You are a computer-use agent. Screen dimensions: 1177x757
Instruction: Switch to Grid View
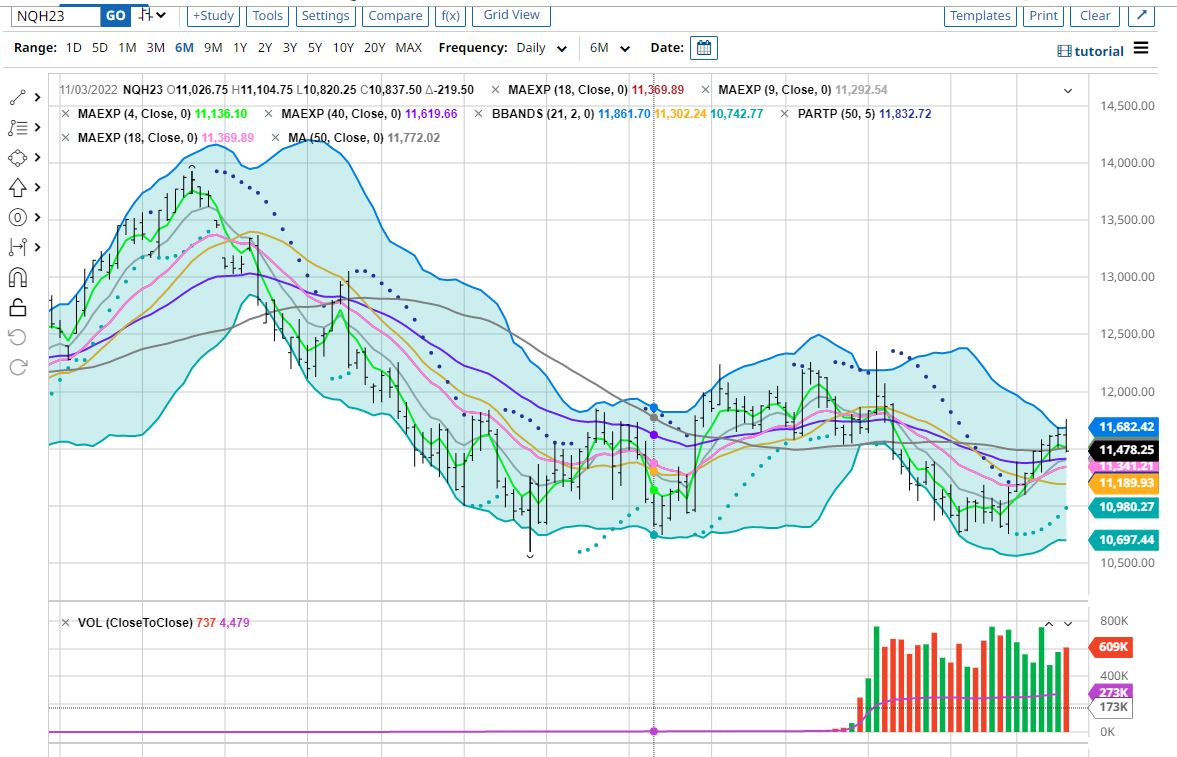[x=511, y=15]
